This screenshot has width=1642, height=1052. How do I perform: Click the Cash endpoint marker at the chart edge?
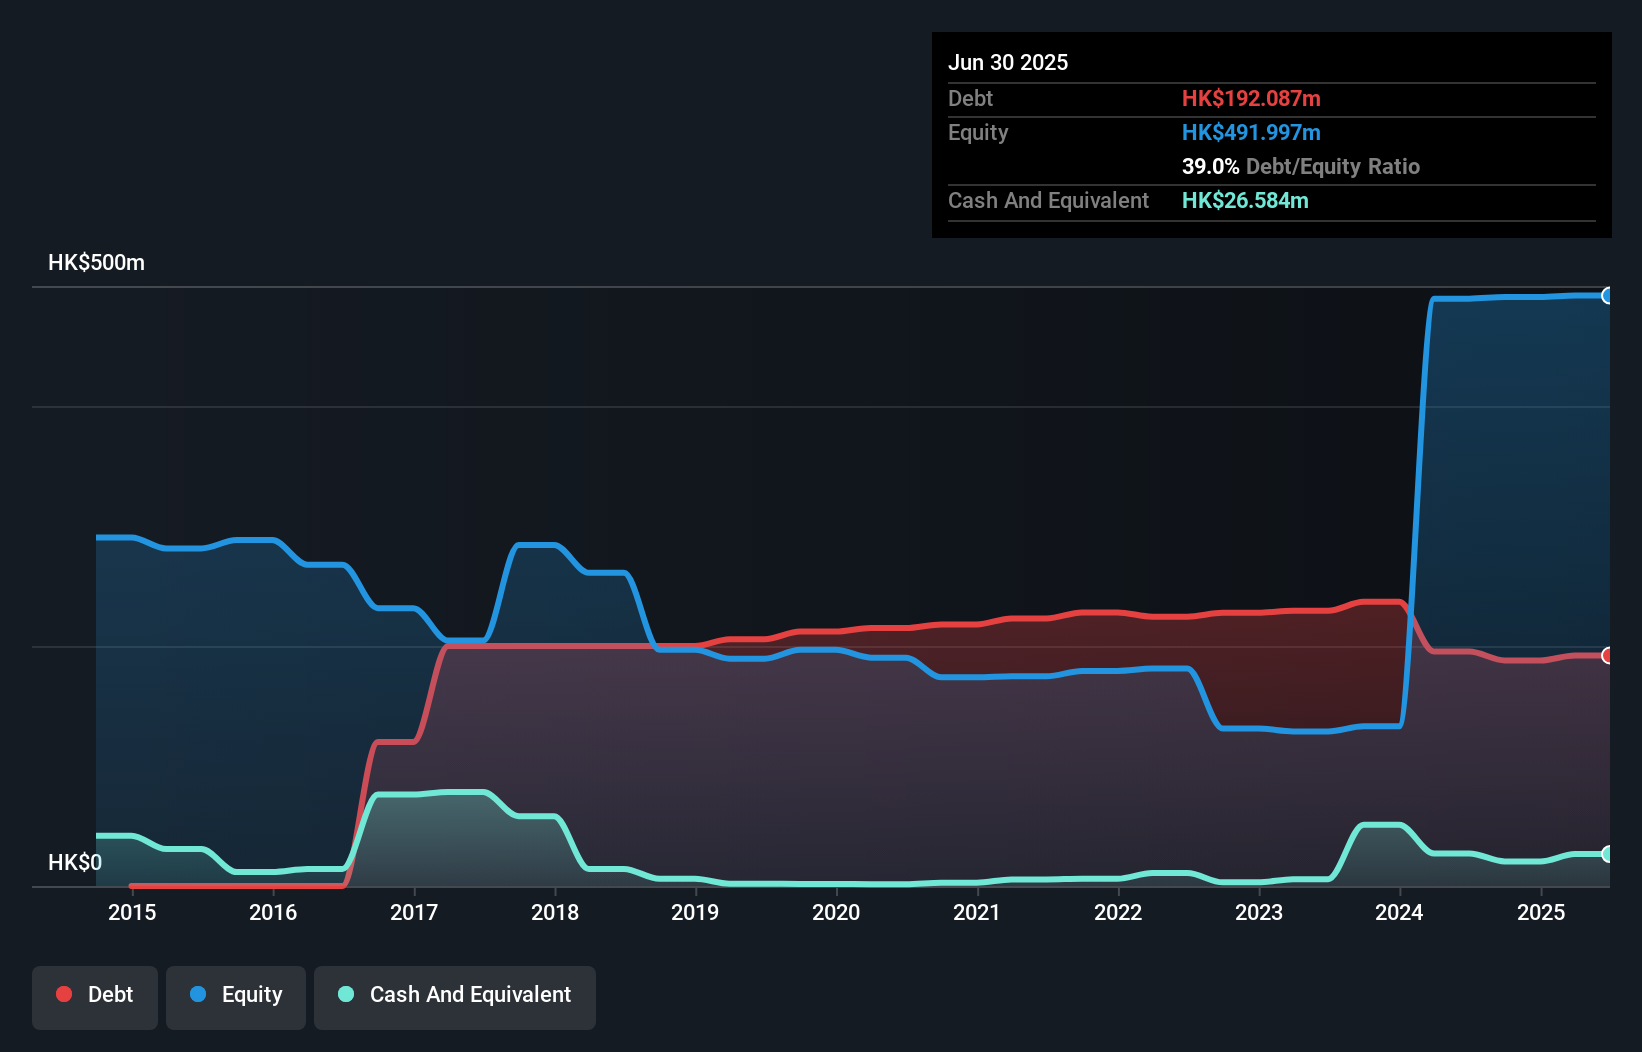pos(1608,855)
